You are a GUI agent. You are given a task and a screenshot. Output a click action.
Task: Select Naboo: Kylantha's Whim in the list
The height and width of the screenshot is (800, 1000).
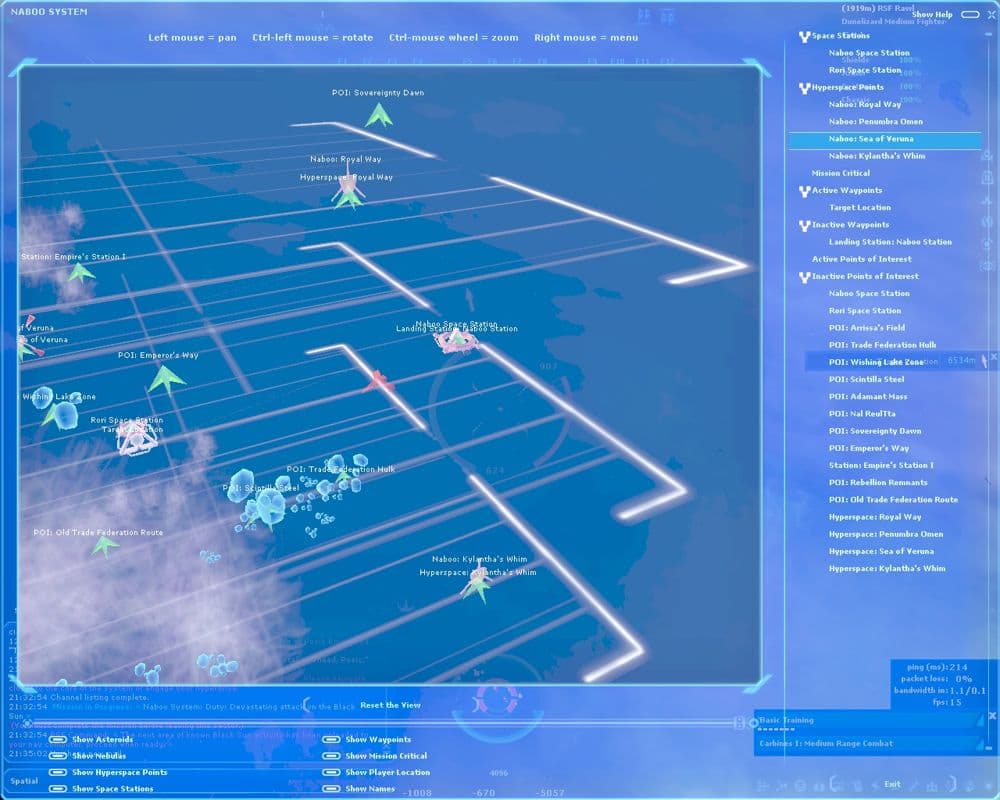point(877,156)
